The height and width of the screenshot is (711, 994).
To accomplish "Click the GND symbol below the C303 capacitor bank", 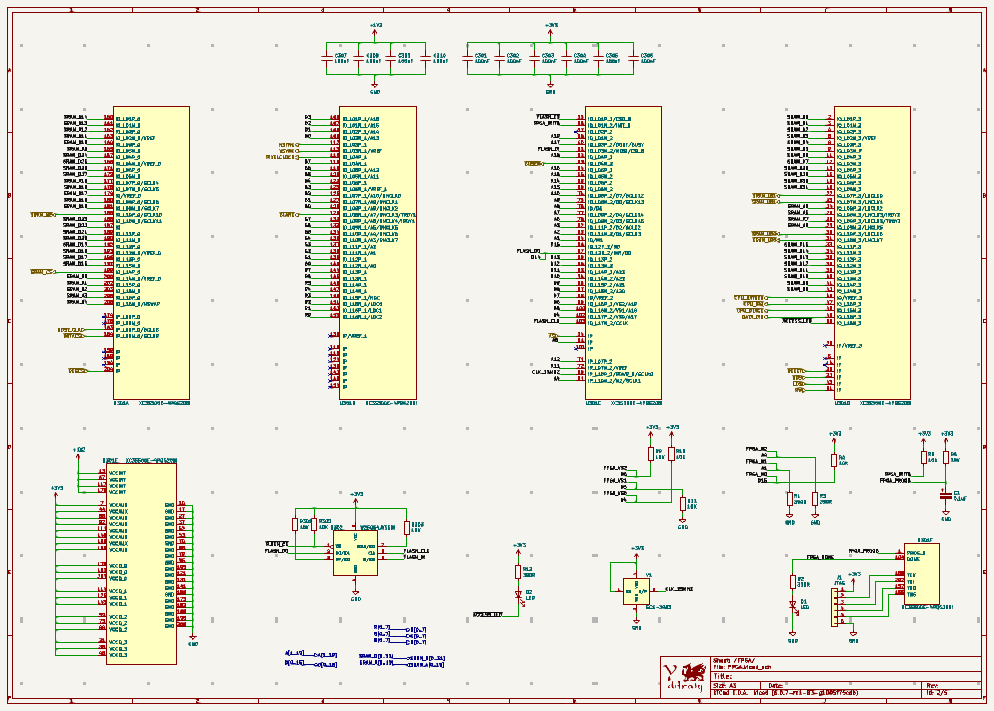I will pyautogui.click(x=550, y=87).
